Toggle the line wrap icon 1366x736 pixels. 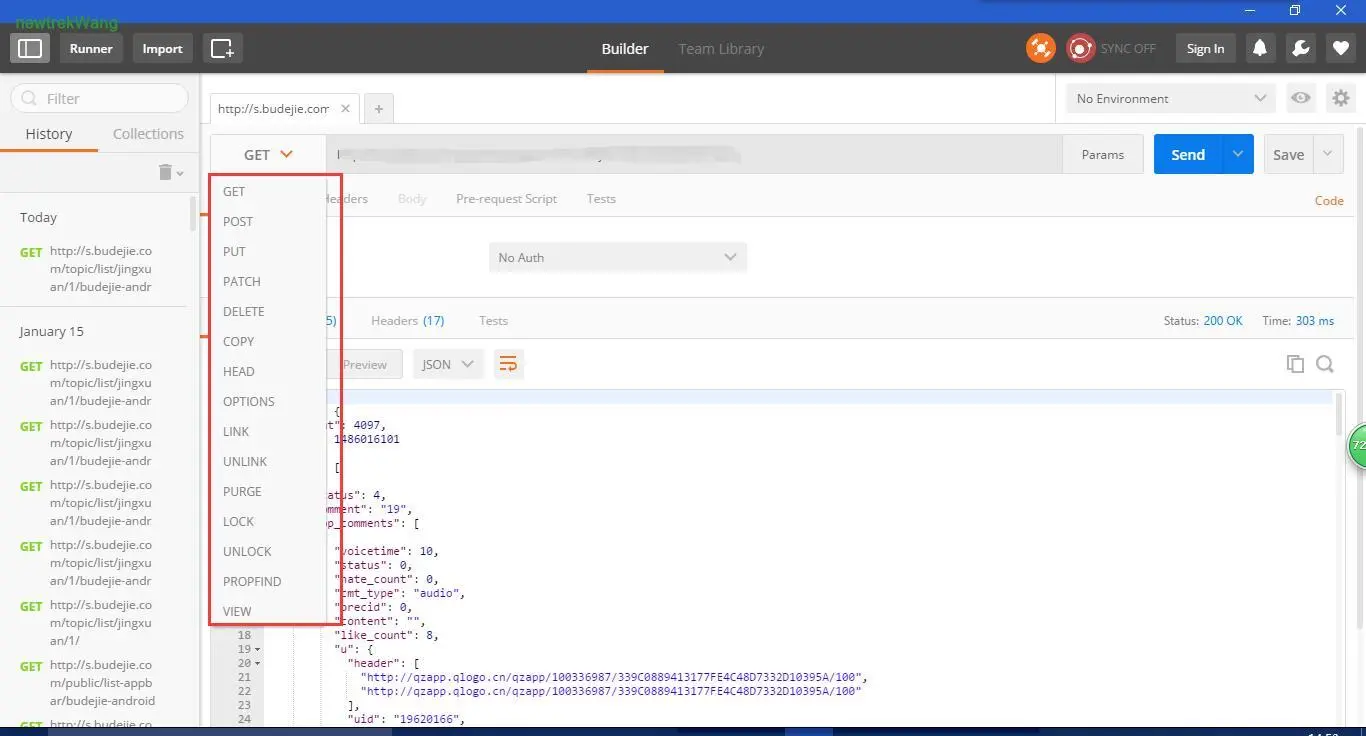tap(508, 364)
